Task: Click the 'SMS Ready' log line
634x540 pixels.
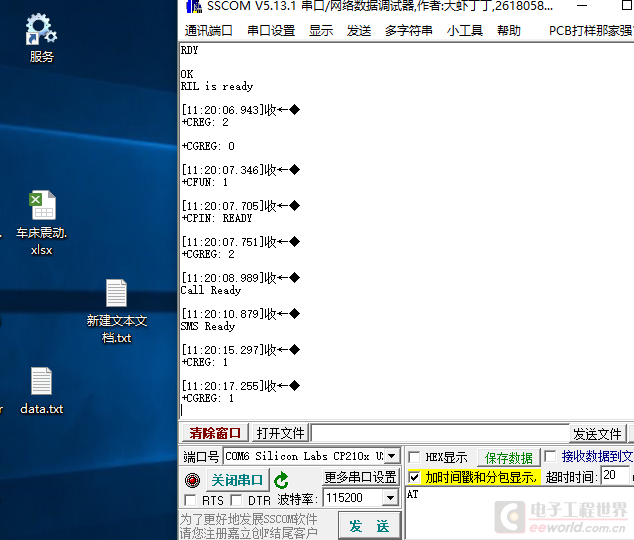Action: coord(208,326)
